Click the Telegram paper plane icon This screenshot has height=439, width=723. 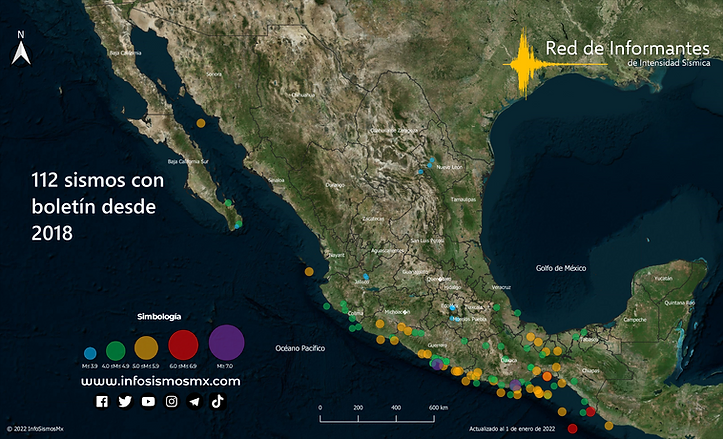(x=194, y=401)
